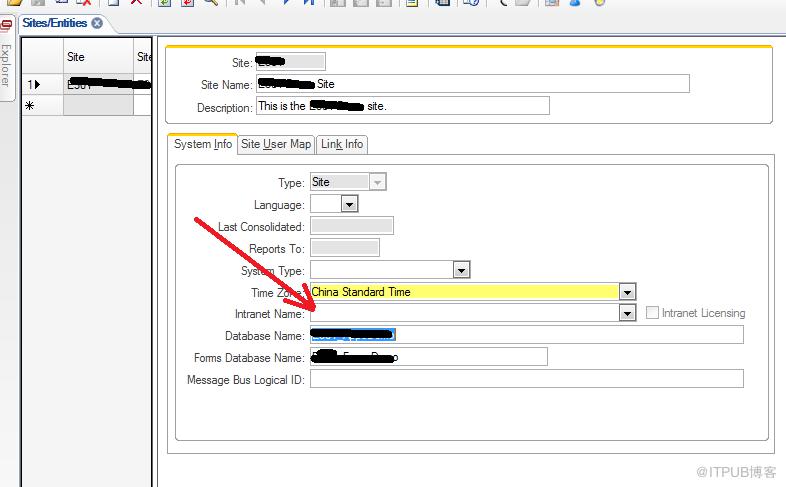786x487 pixels.
Task: Click the empty Site cell in new row
Action: (98, 105)
